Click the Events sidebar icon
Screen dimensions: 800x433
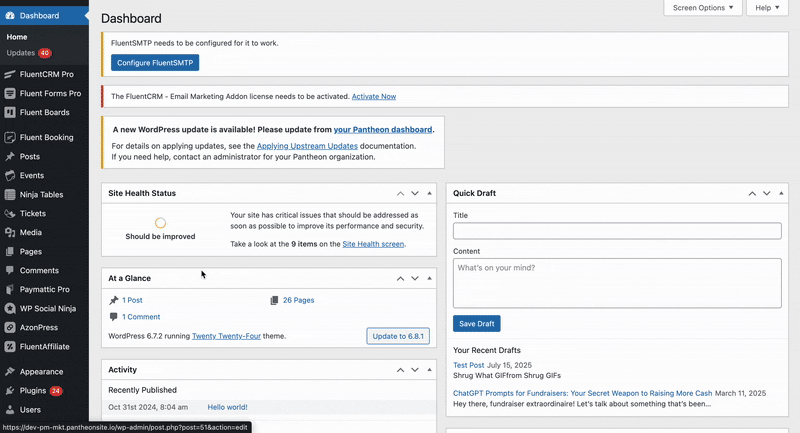[10, 175]
